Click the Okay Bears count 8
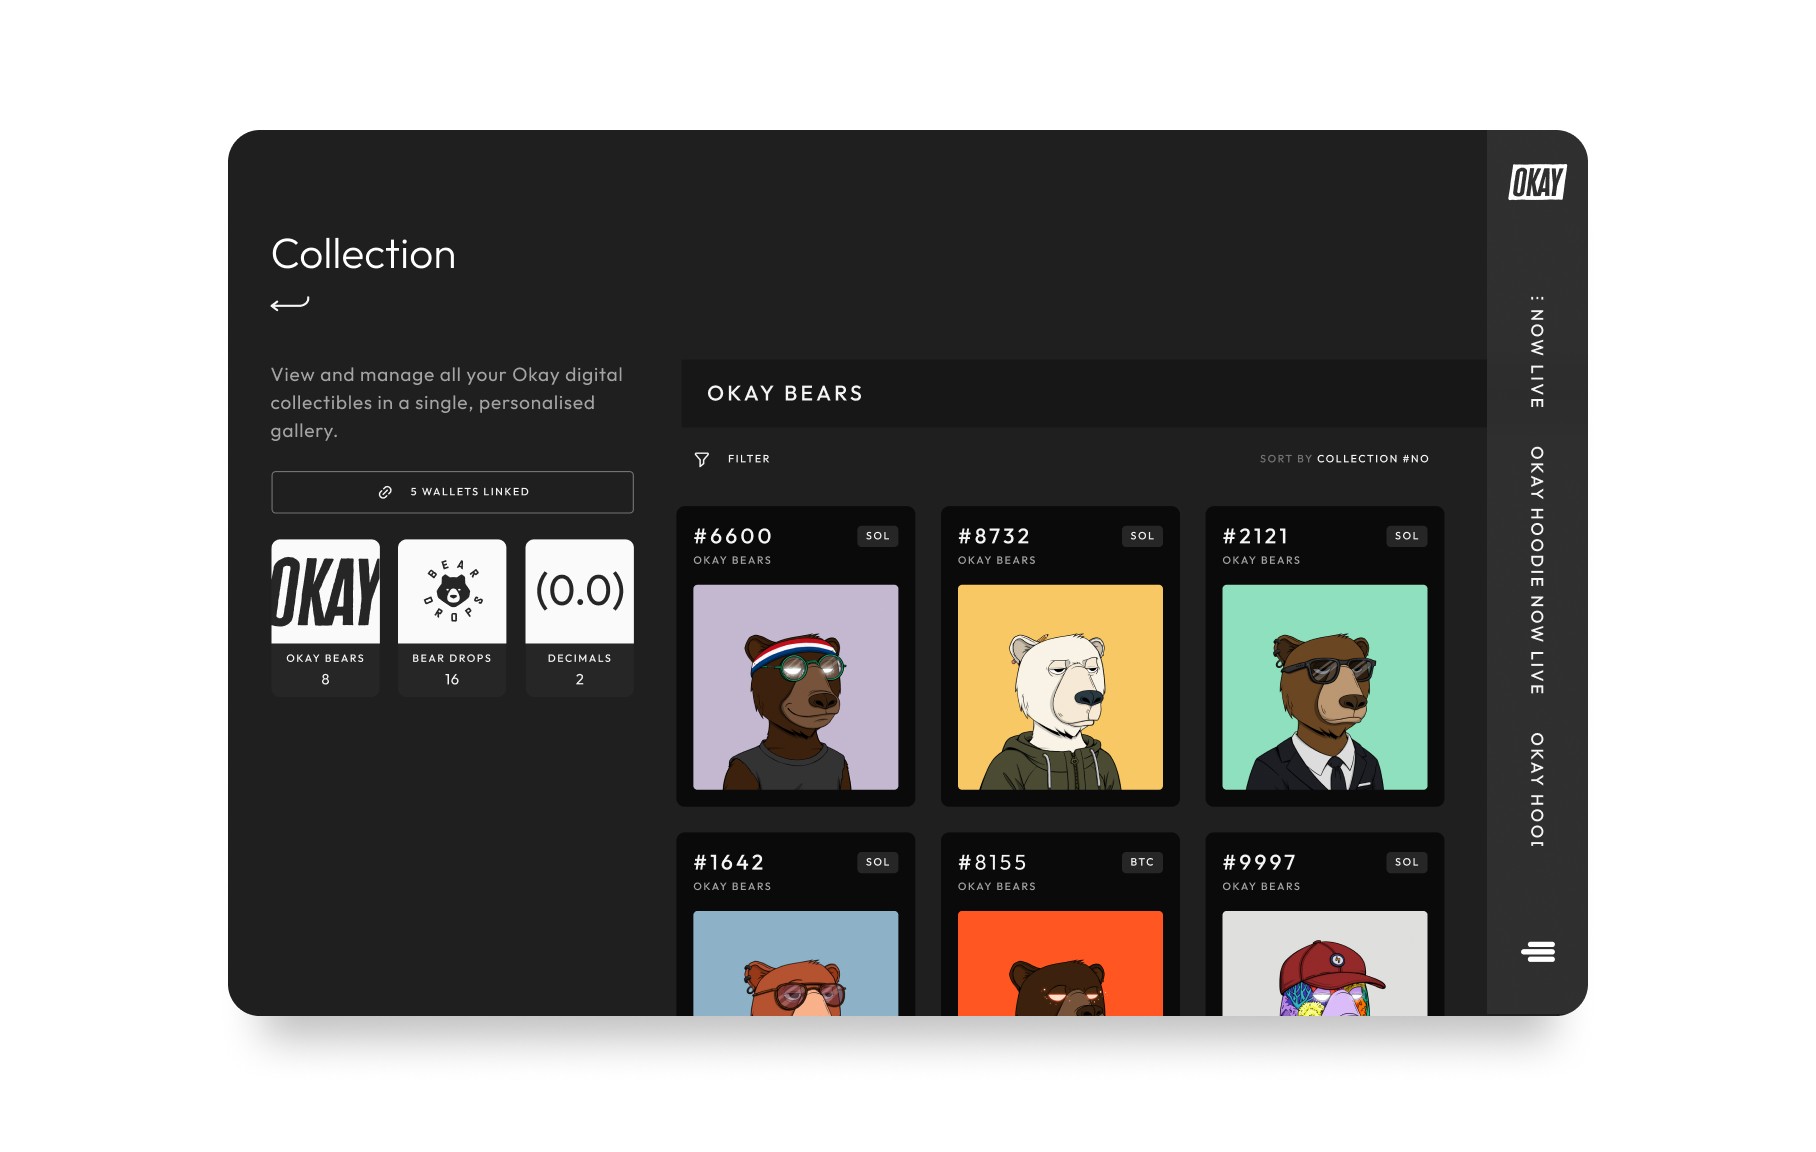This screenshot has width=1816, height=1152. [325, 680]
